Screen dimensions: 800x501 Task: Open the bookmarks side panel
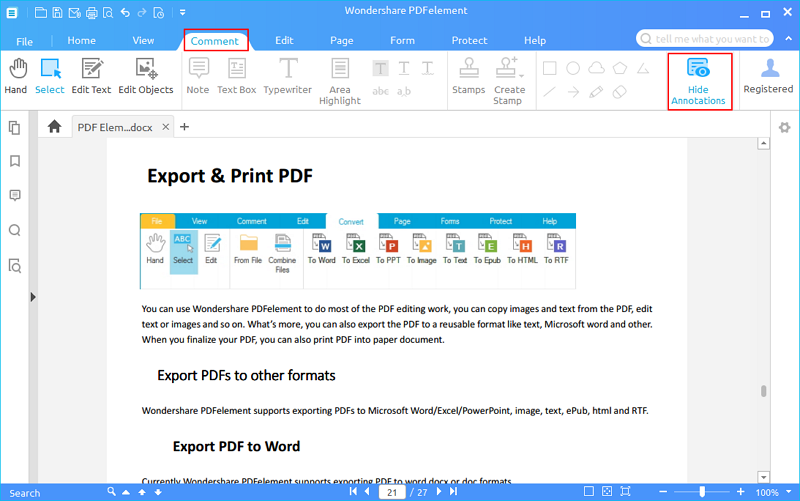click(x=15, y=161)
